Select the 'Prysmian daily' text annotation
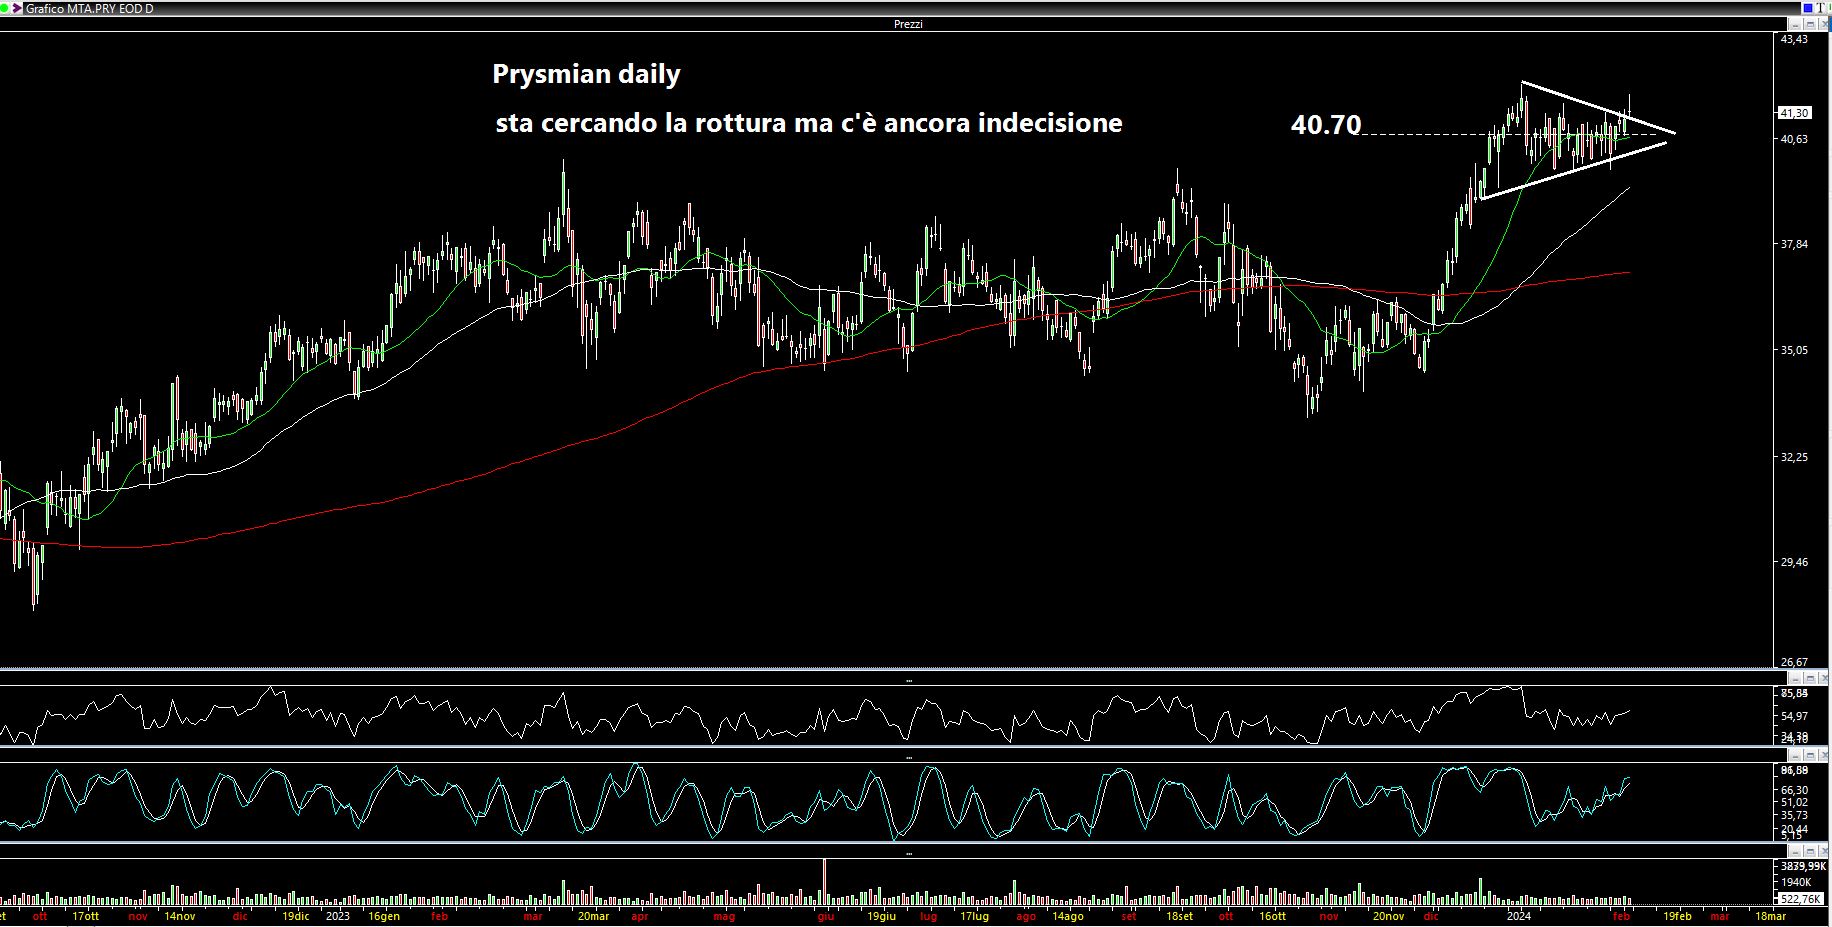The image size is (1832, 927). [x=586, y=75]
